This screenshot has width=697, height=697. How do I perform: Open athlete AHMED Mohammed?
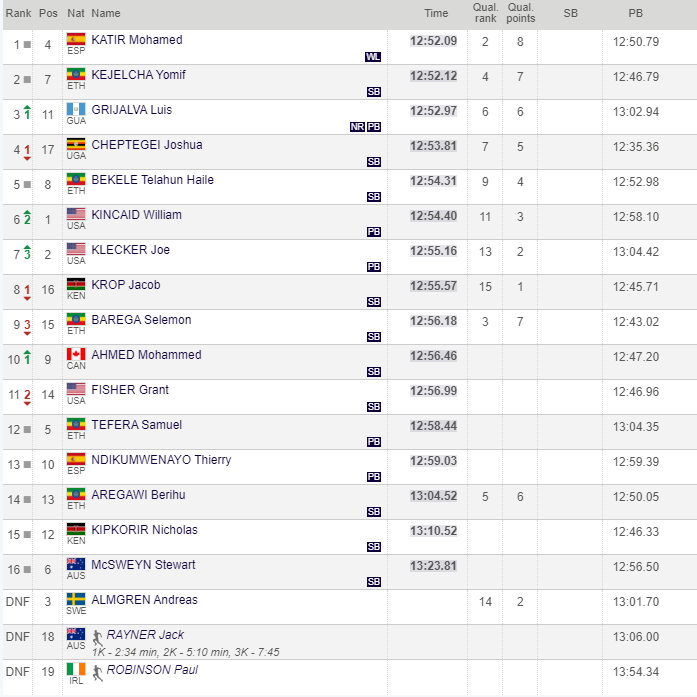click(x=146, y=355)
